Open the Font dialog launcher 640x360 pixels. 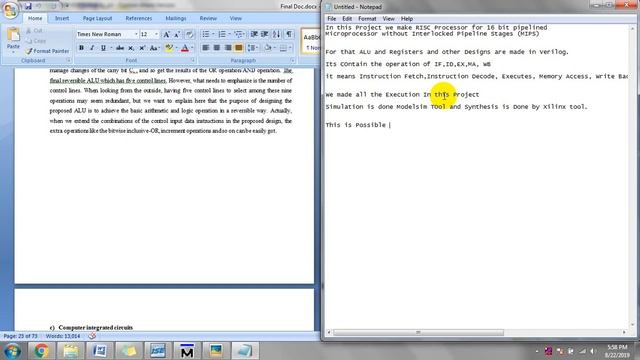(x=193, y=60)
